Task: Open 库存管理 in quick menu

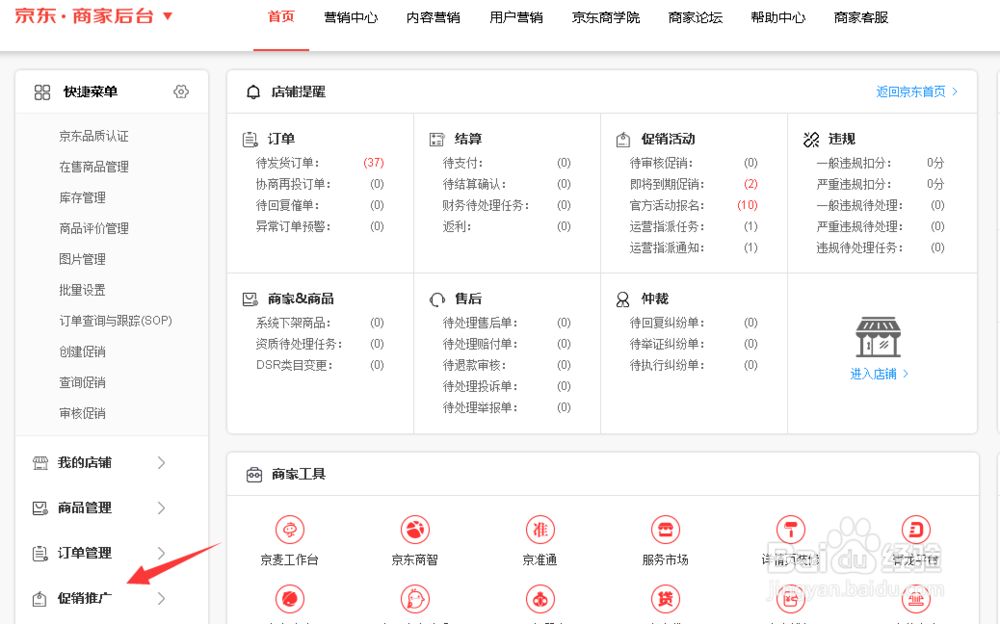Action: pyautogui.click(x=82, y=197)
